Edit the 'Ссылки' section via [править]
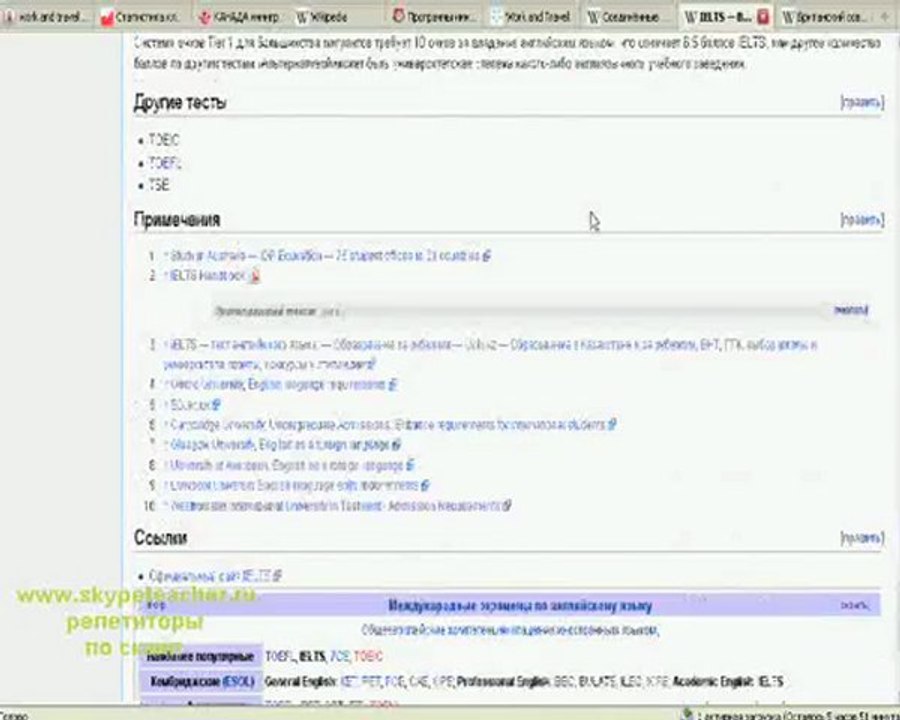900x720 pixels. pyautogui.click(x=862, y=538)
